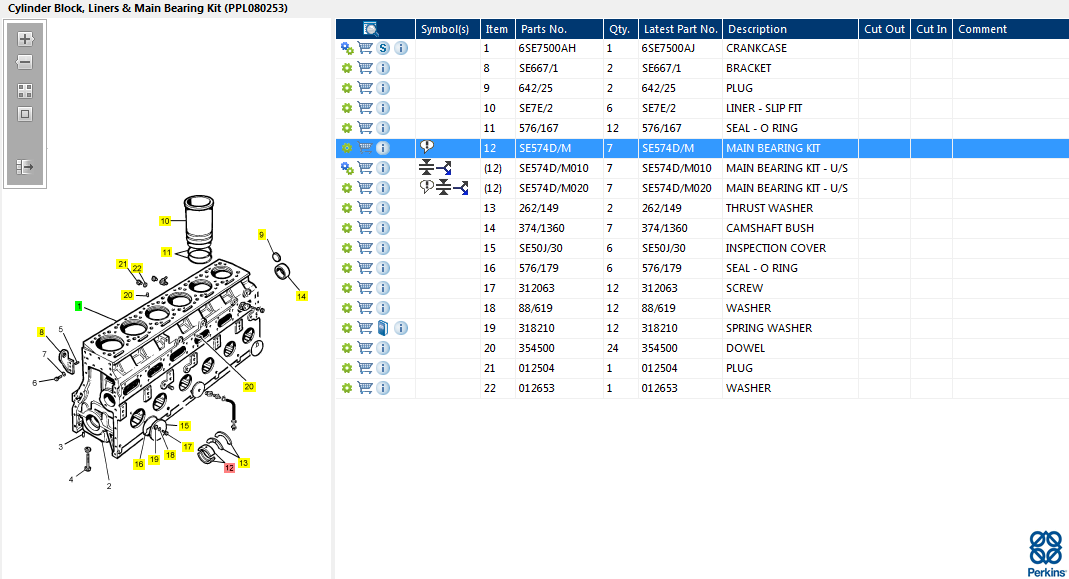The image size is (1069, 579).
Task: Select description SPRING WASHER
Action: coord(769,328)
